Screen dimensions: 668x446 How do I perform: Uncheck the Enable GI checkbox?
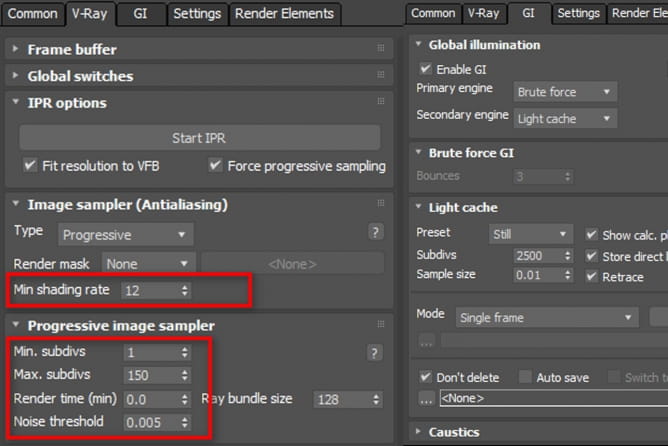pos(426,69)
